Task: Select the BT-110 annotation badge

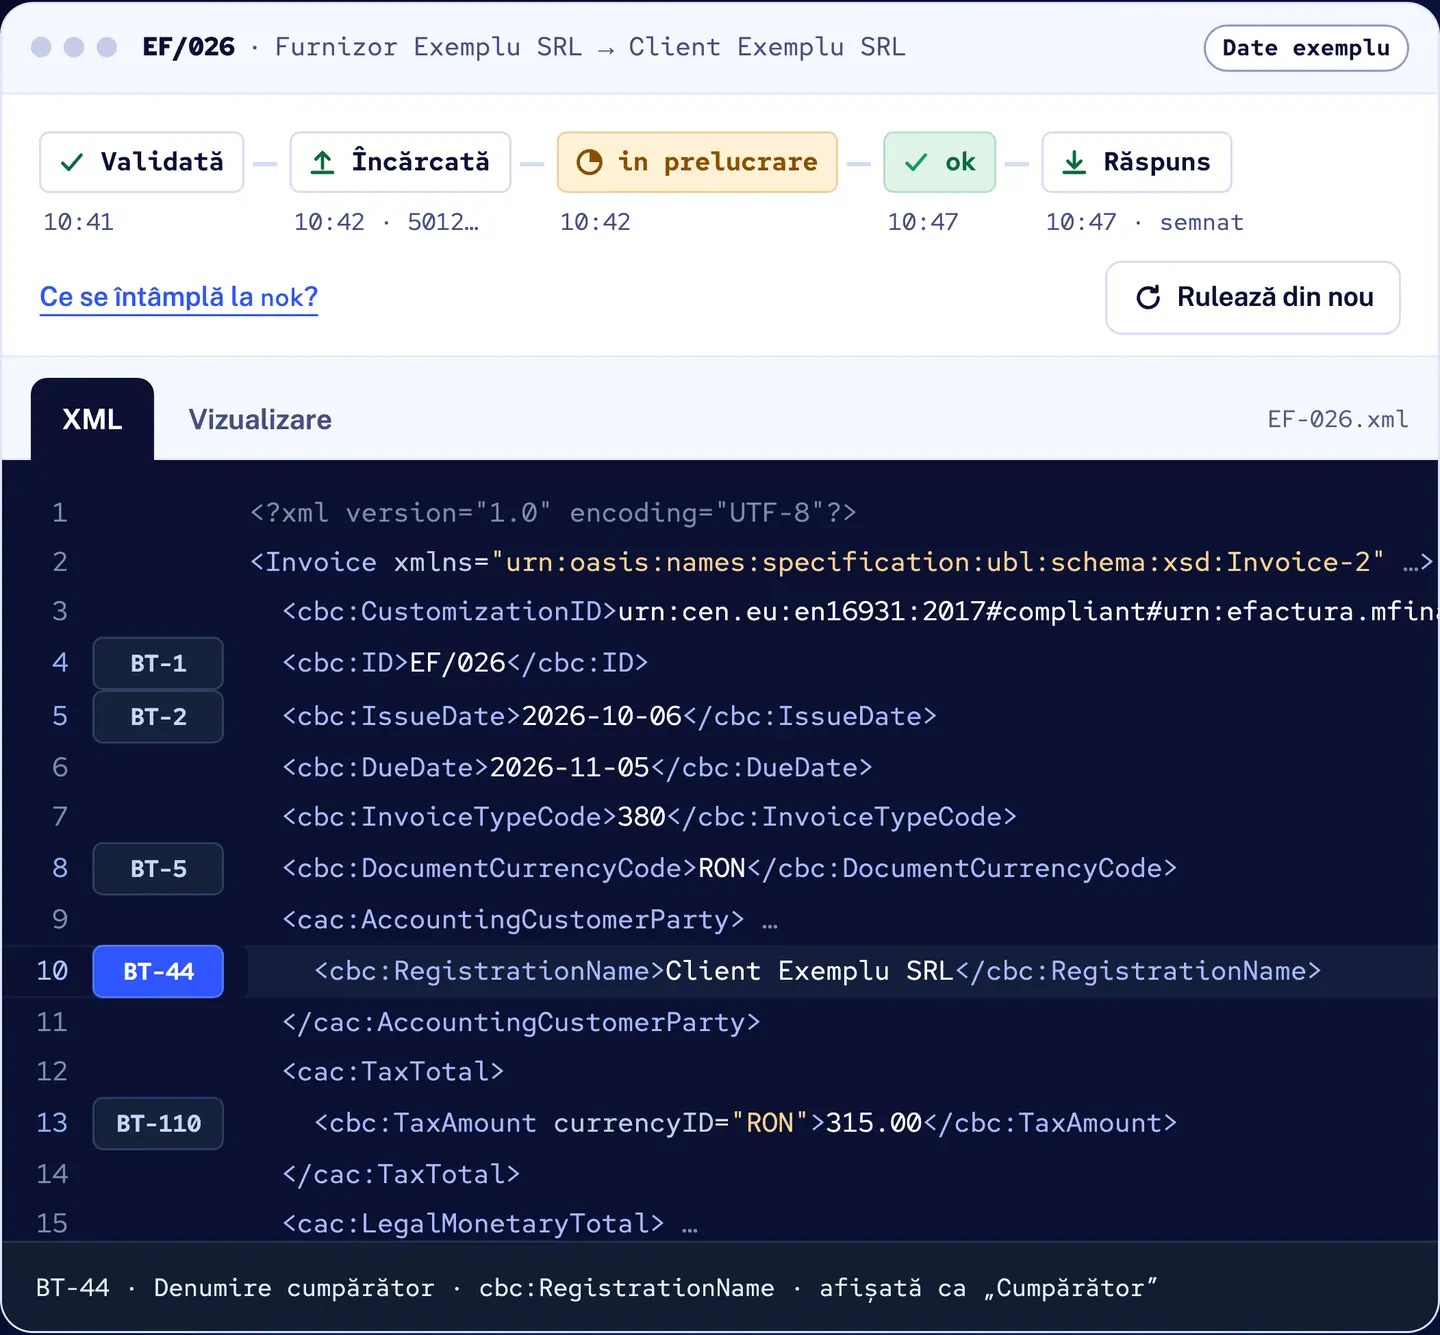Action: tap(158, 1124)
